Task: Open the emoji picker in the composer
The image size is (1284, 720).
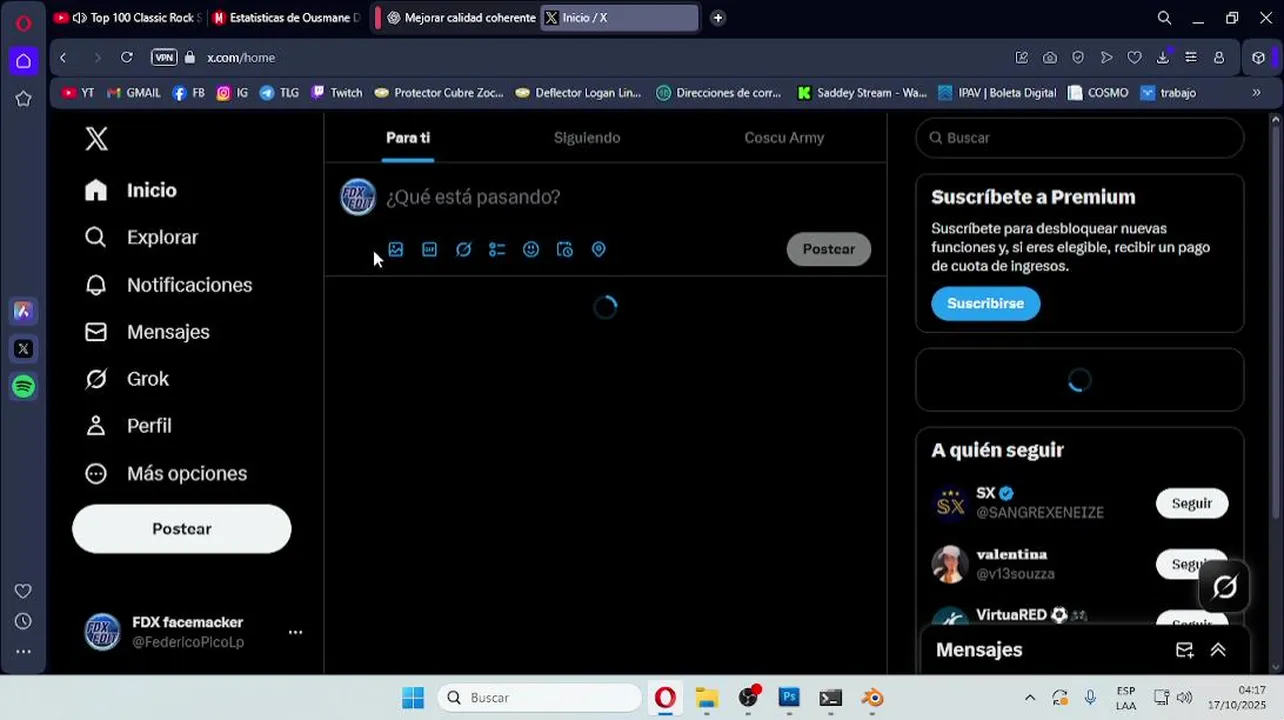Action: (531, 250)
